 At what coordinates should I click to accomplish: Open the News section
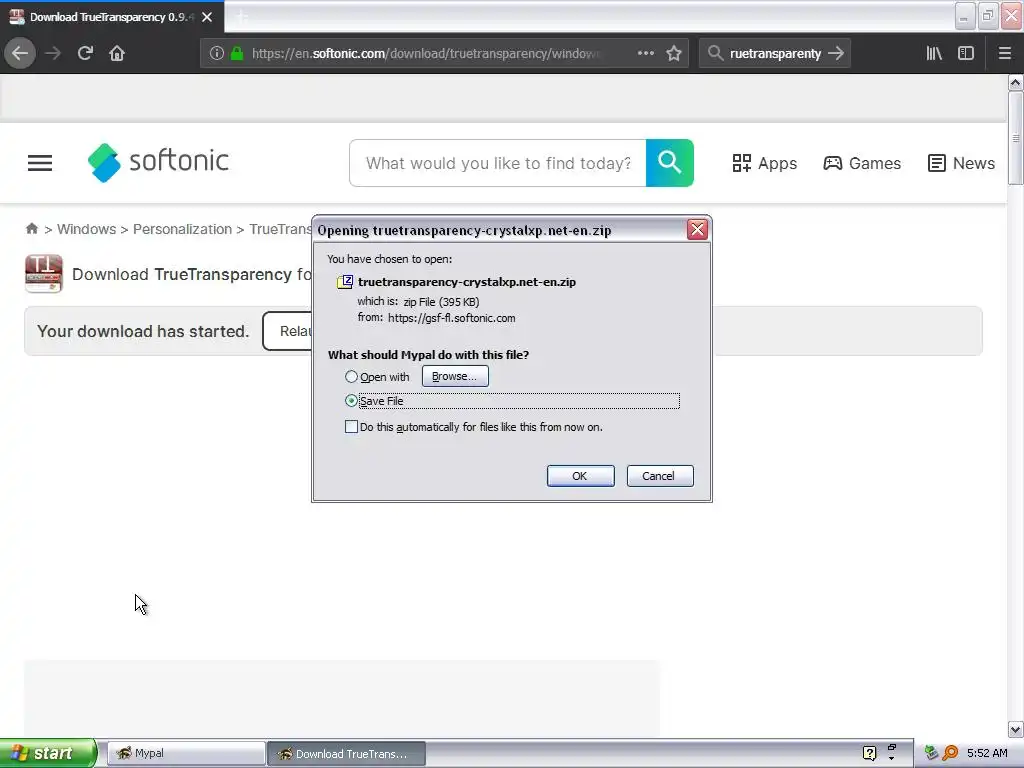(x=961, y=163)
